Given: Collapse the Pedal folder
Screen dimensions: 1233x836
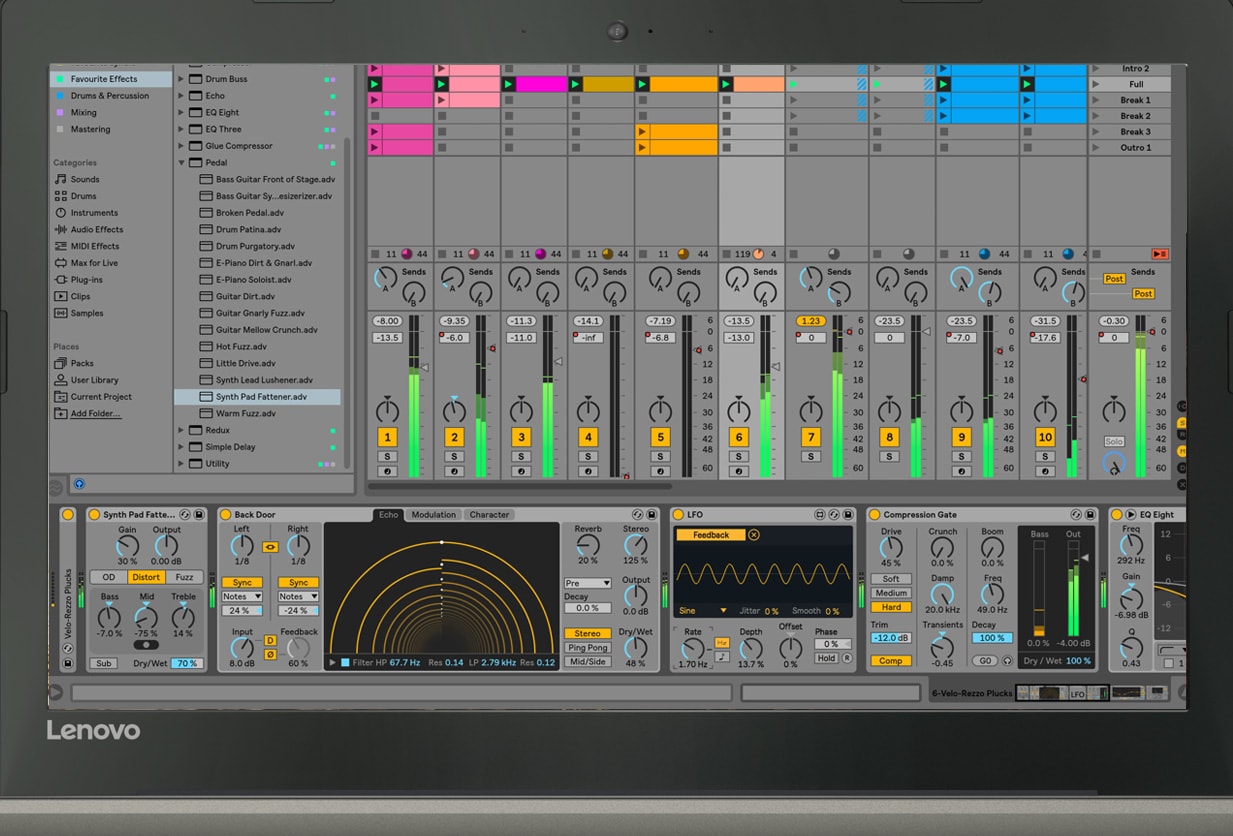Looking at the screenshot, I should coord(182,163).
